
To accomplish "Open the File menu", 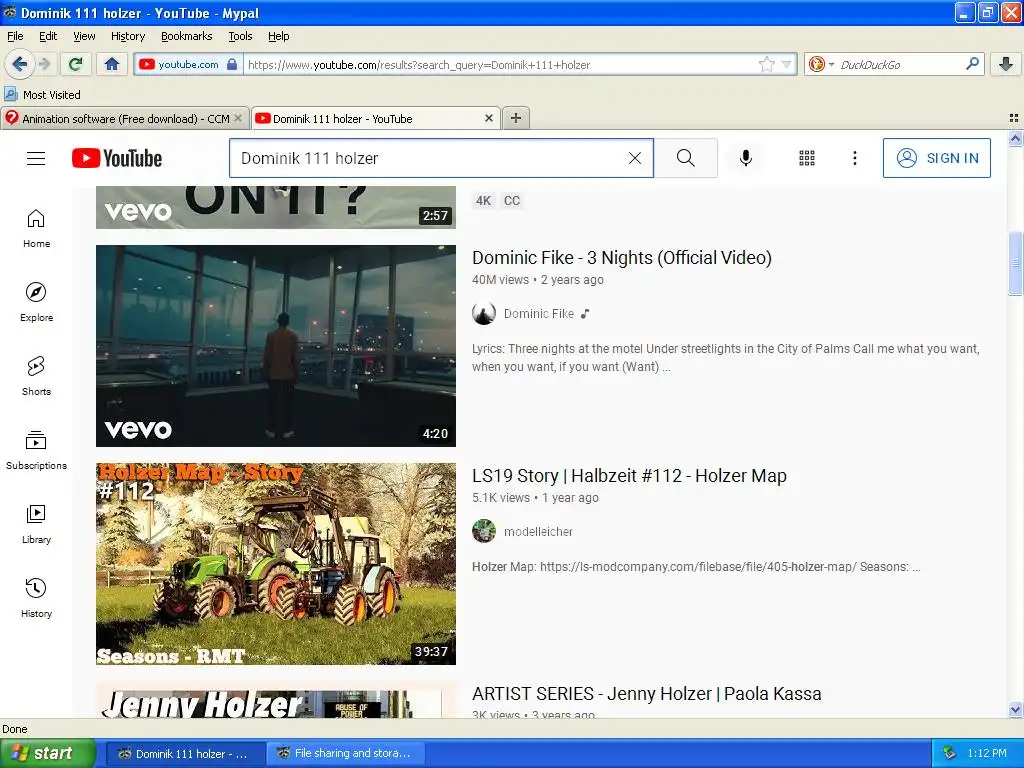I will [15, 36].
